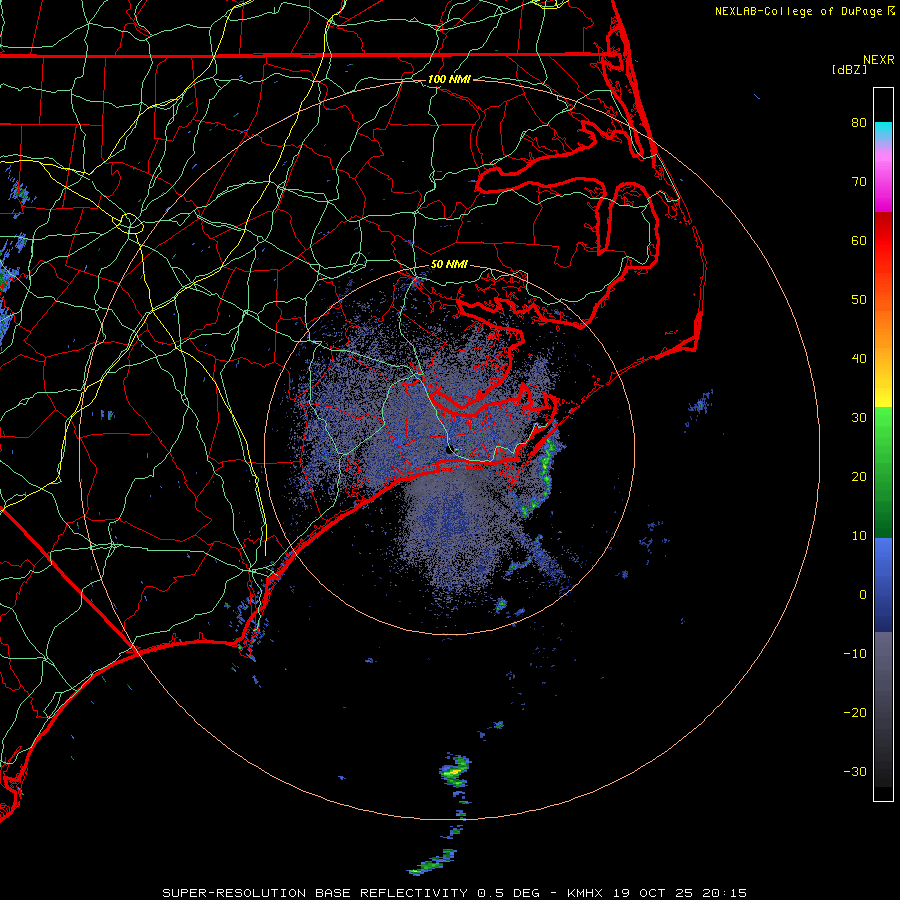The width and height of the screenshot is (900, 900).
Task: Click the 10 value on the dBZ scale
Action: click(x=859, y=536)
